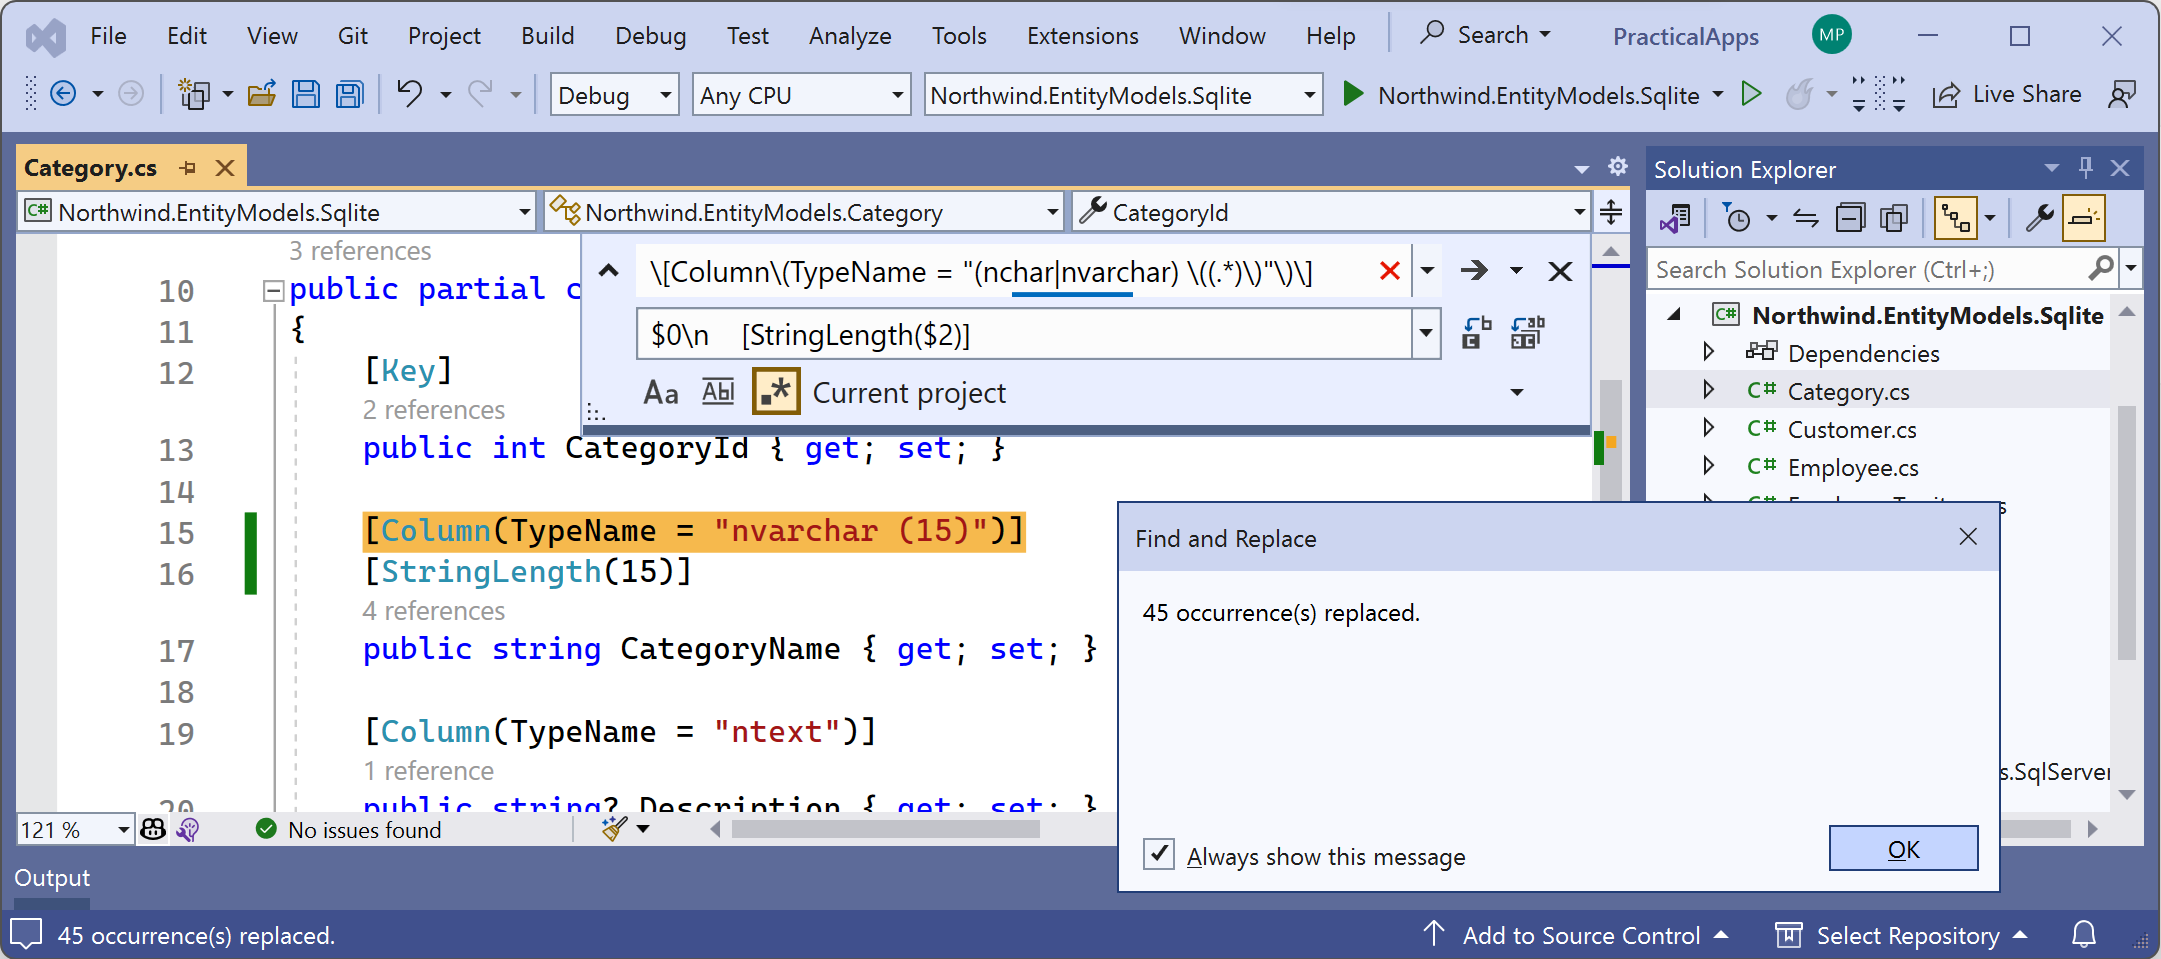
Task: Open the Debug configuration dropdown
Action: (x=614, y=95)
